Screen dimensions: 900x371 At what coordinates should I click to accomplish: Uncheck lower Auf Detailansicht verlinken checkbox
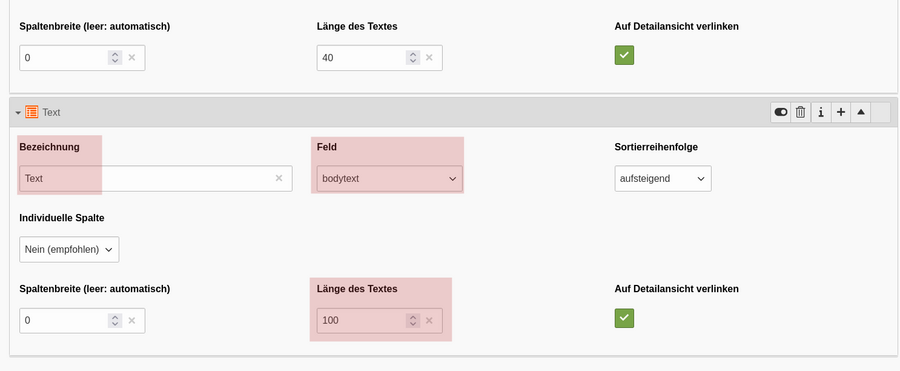pos(624,318)
